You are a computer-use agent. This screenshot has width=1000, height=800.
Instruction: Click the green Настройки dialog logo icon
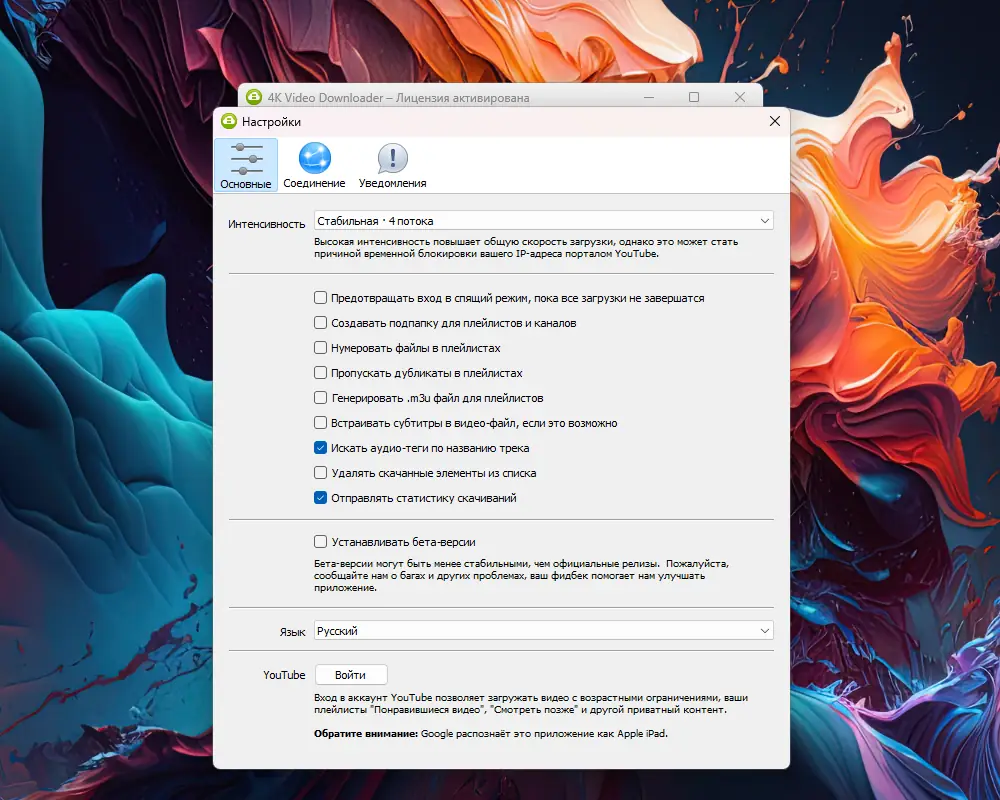(228, 121)
